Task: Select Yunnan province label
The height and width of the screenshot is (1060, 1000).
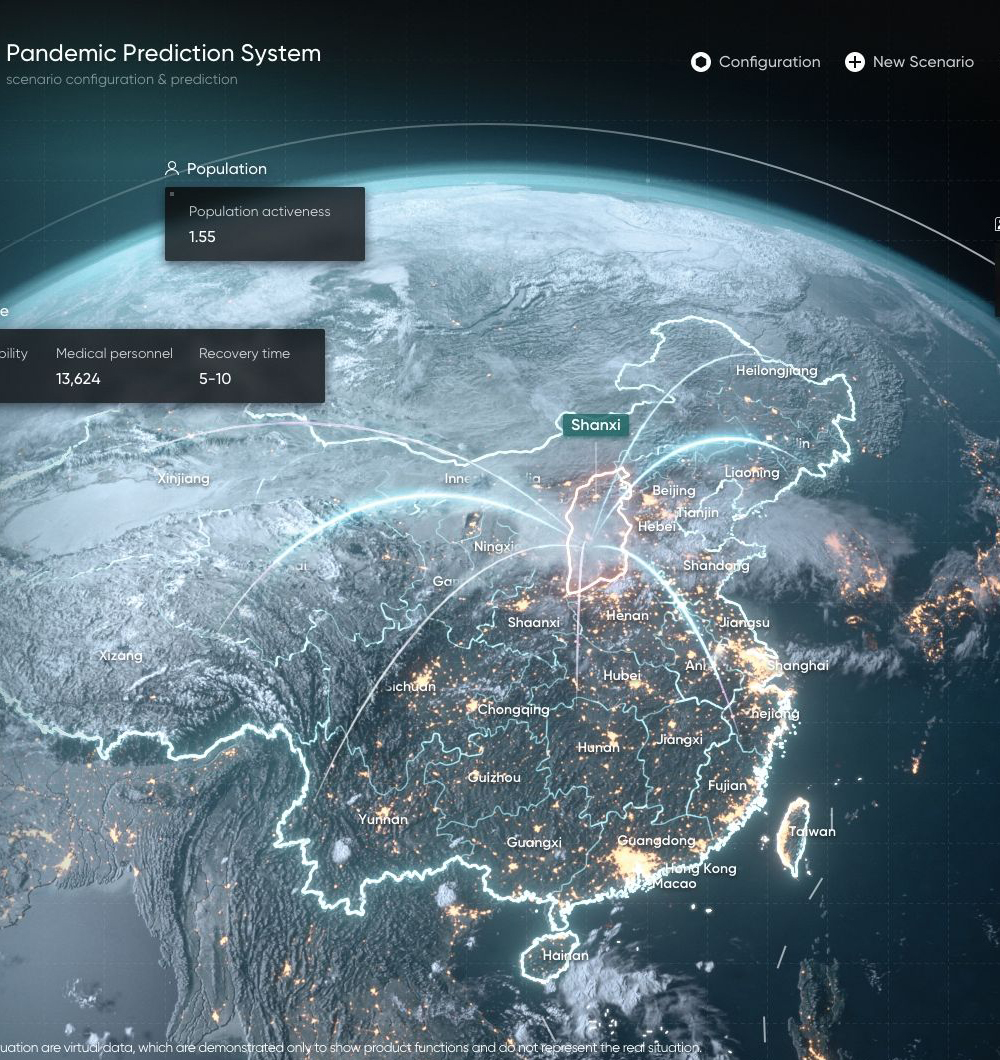Action: (383, 819)
